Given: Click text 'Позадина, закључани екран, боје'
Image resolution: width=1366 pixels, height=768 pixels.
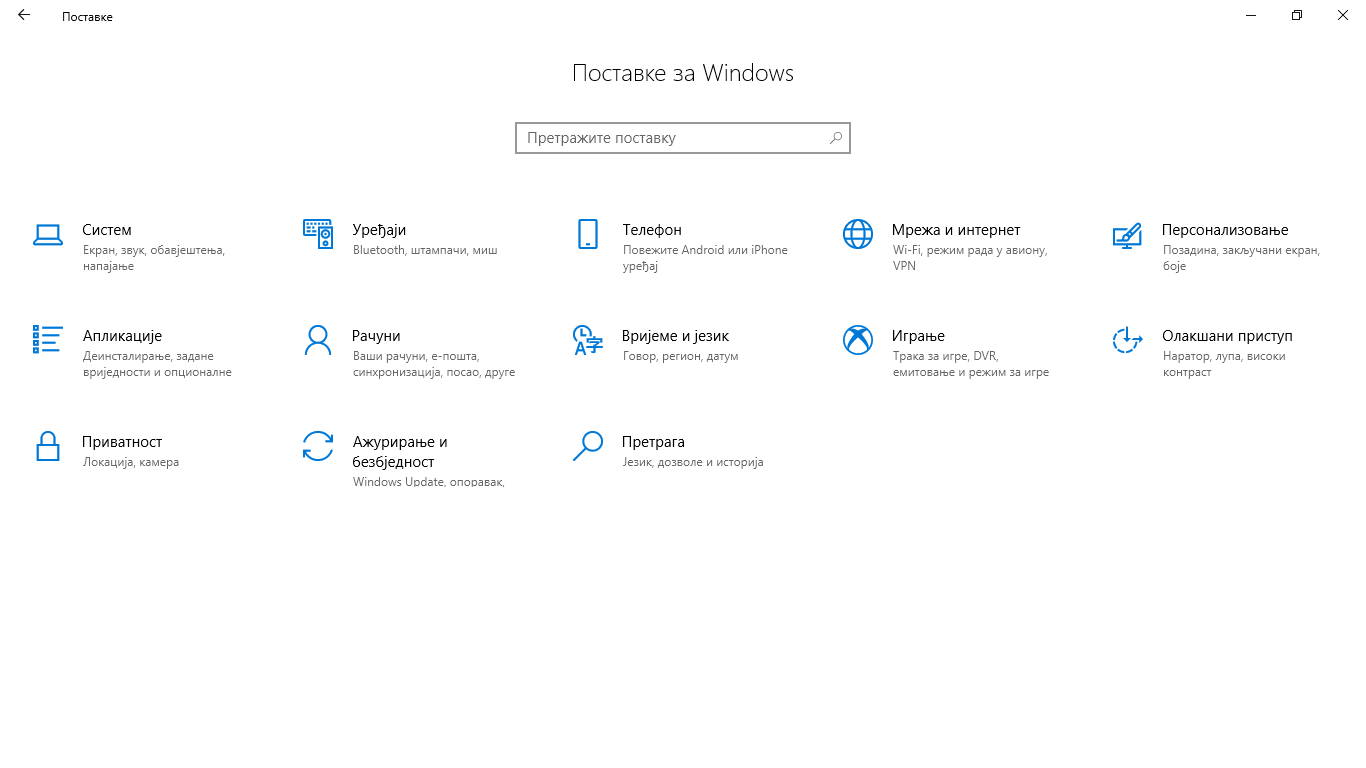Looking at the screenshot, I should [1241, 258].
